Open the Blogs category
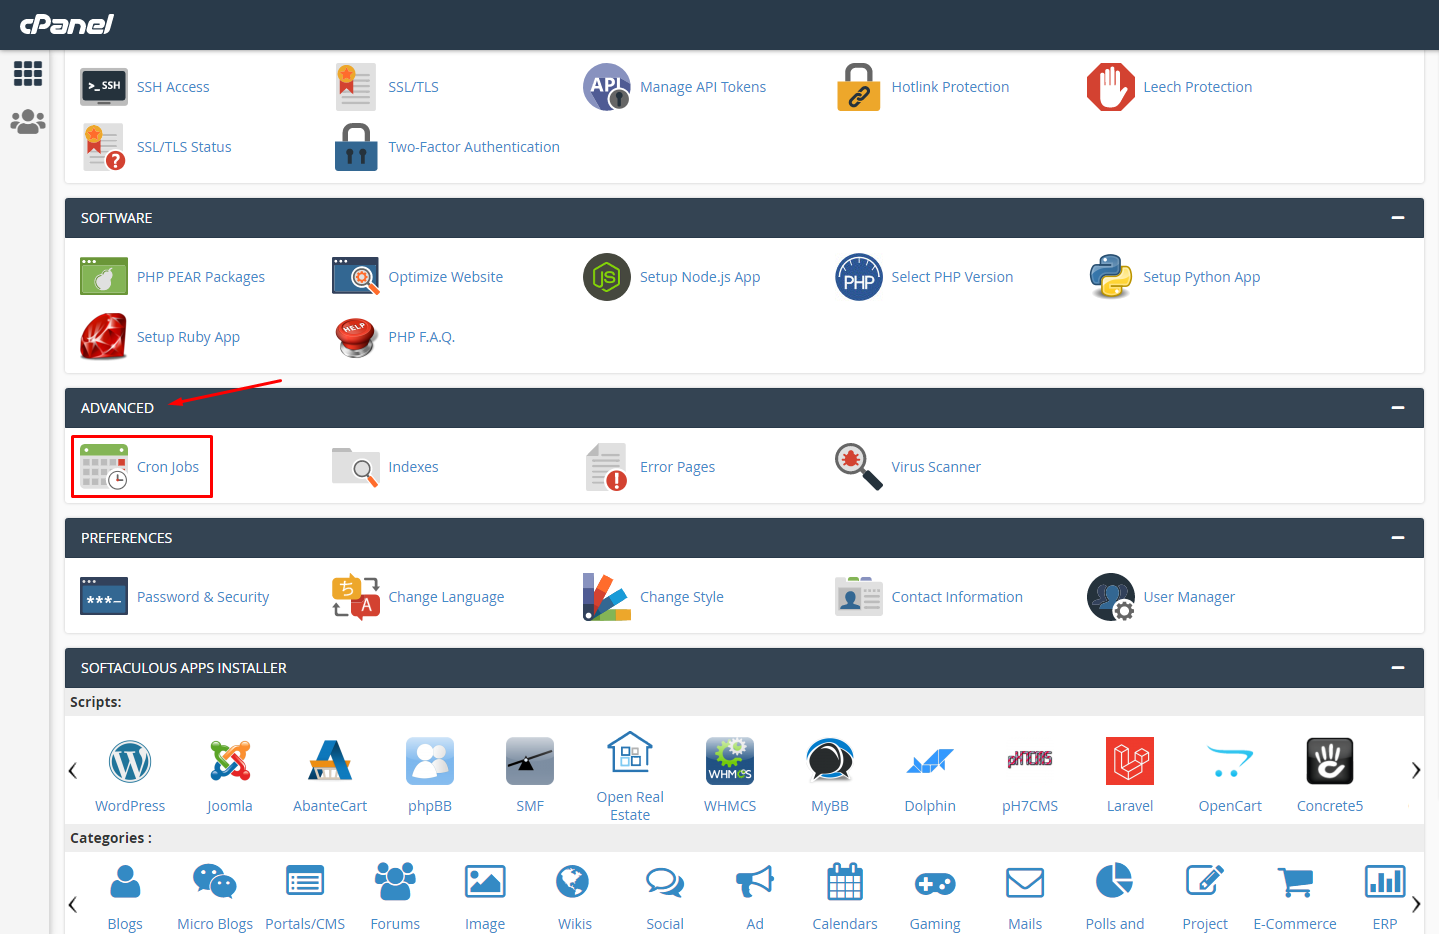 125,897
